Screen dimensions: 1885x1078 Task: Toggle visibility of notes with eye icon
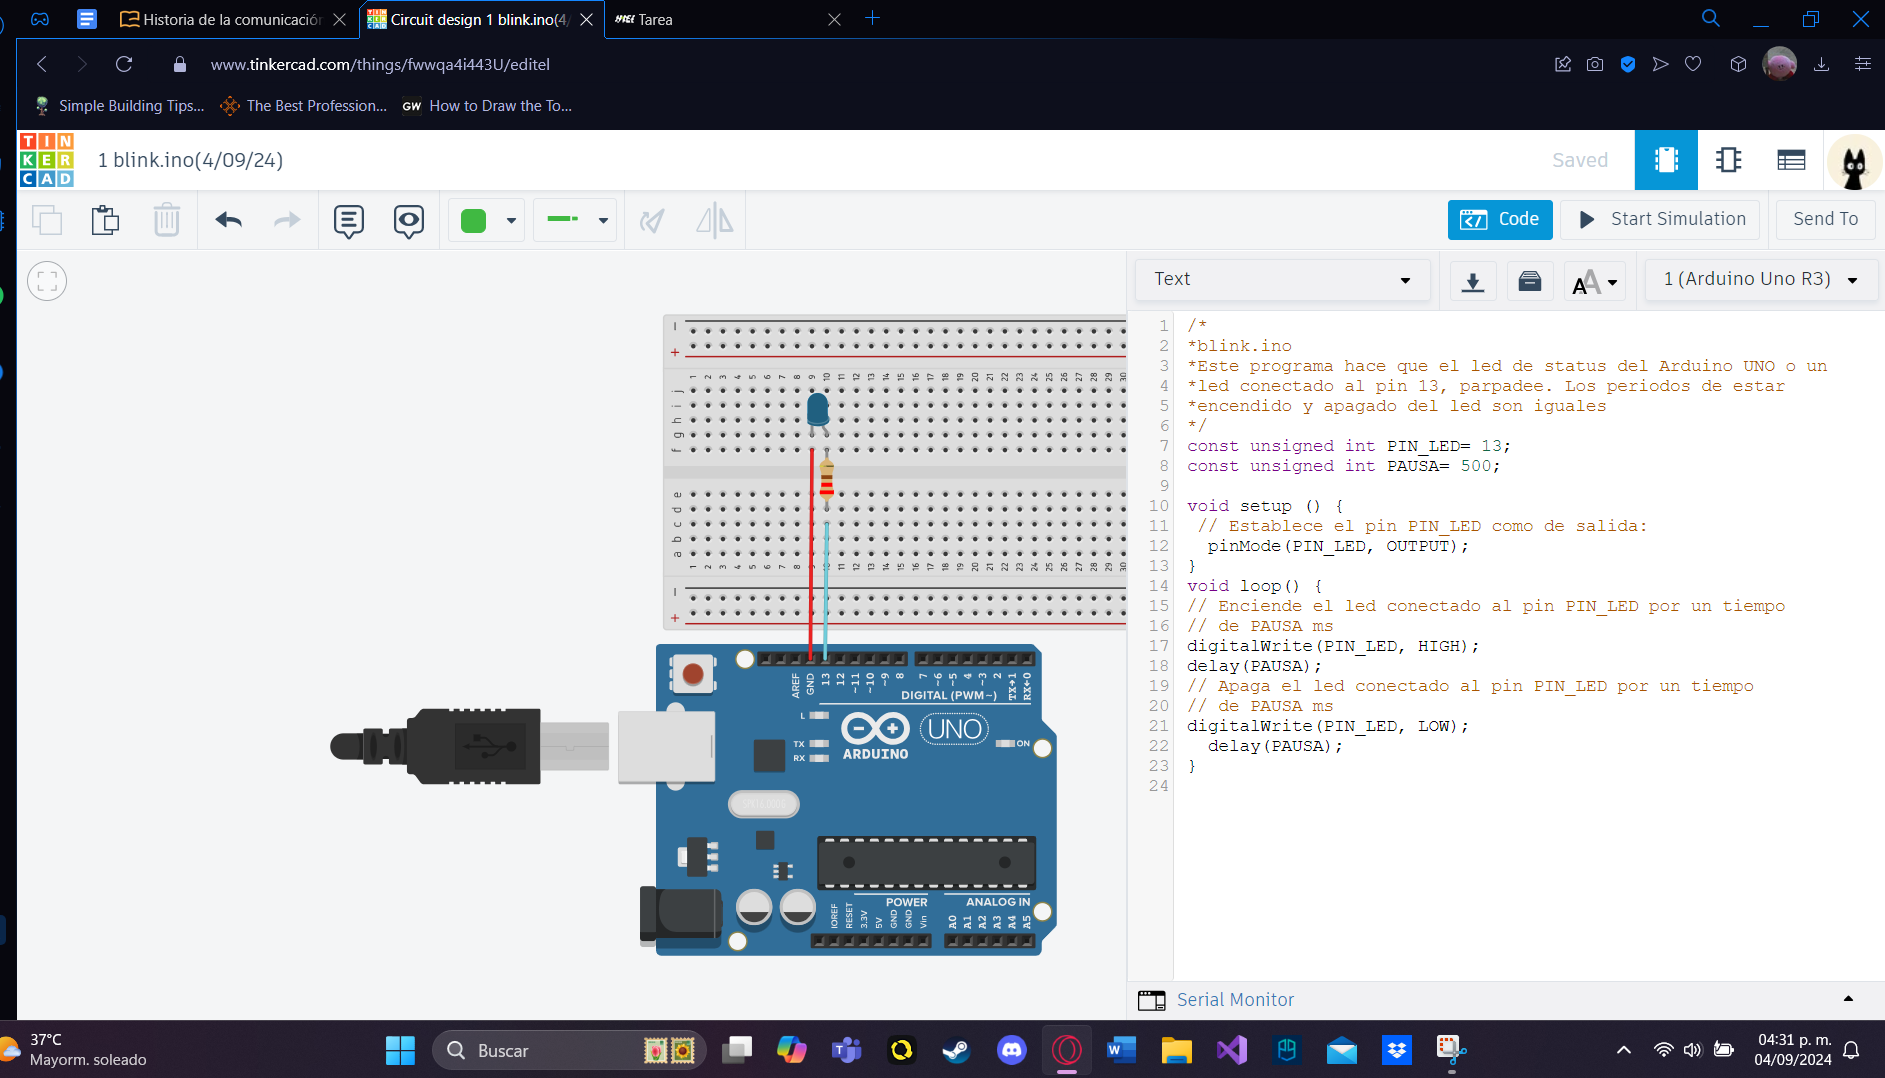[x=409, y=220]
